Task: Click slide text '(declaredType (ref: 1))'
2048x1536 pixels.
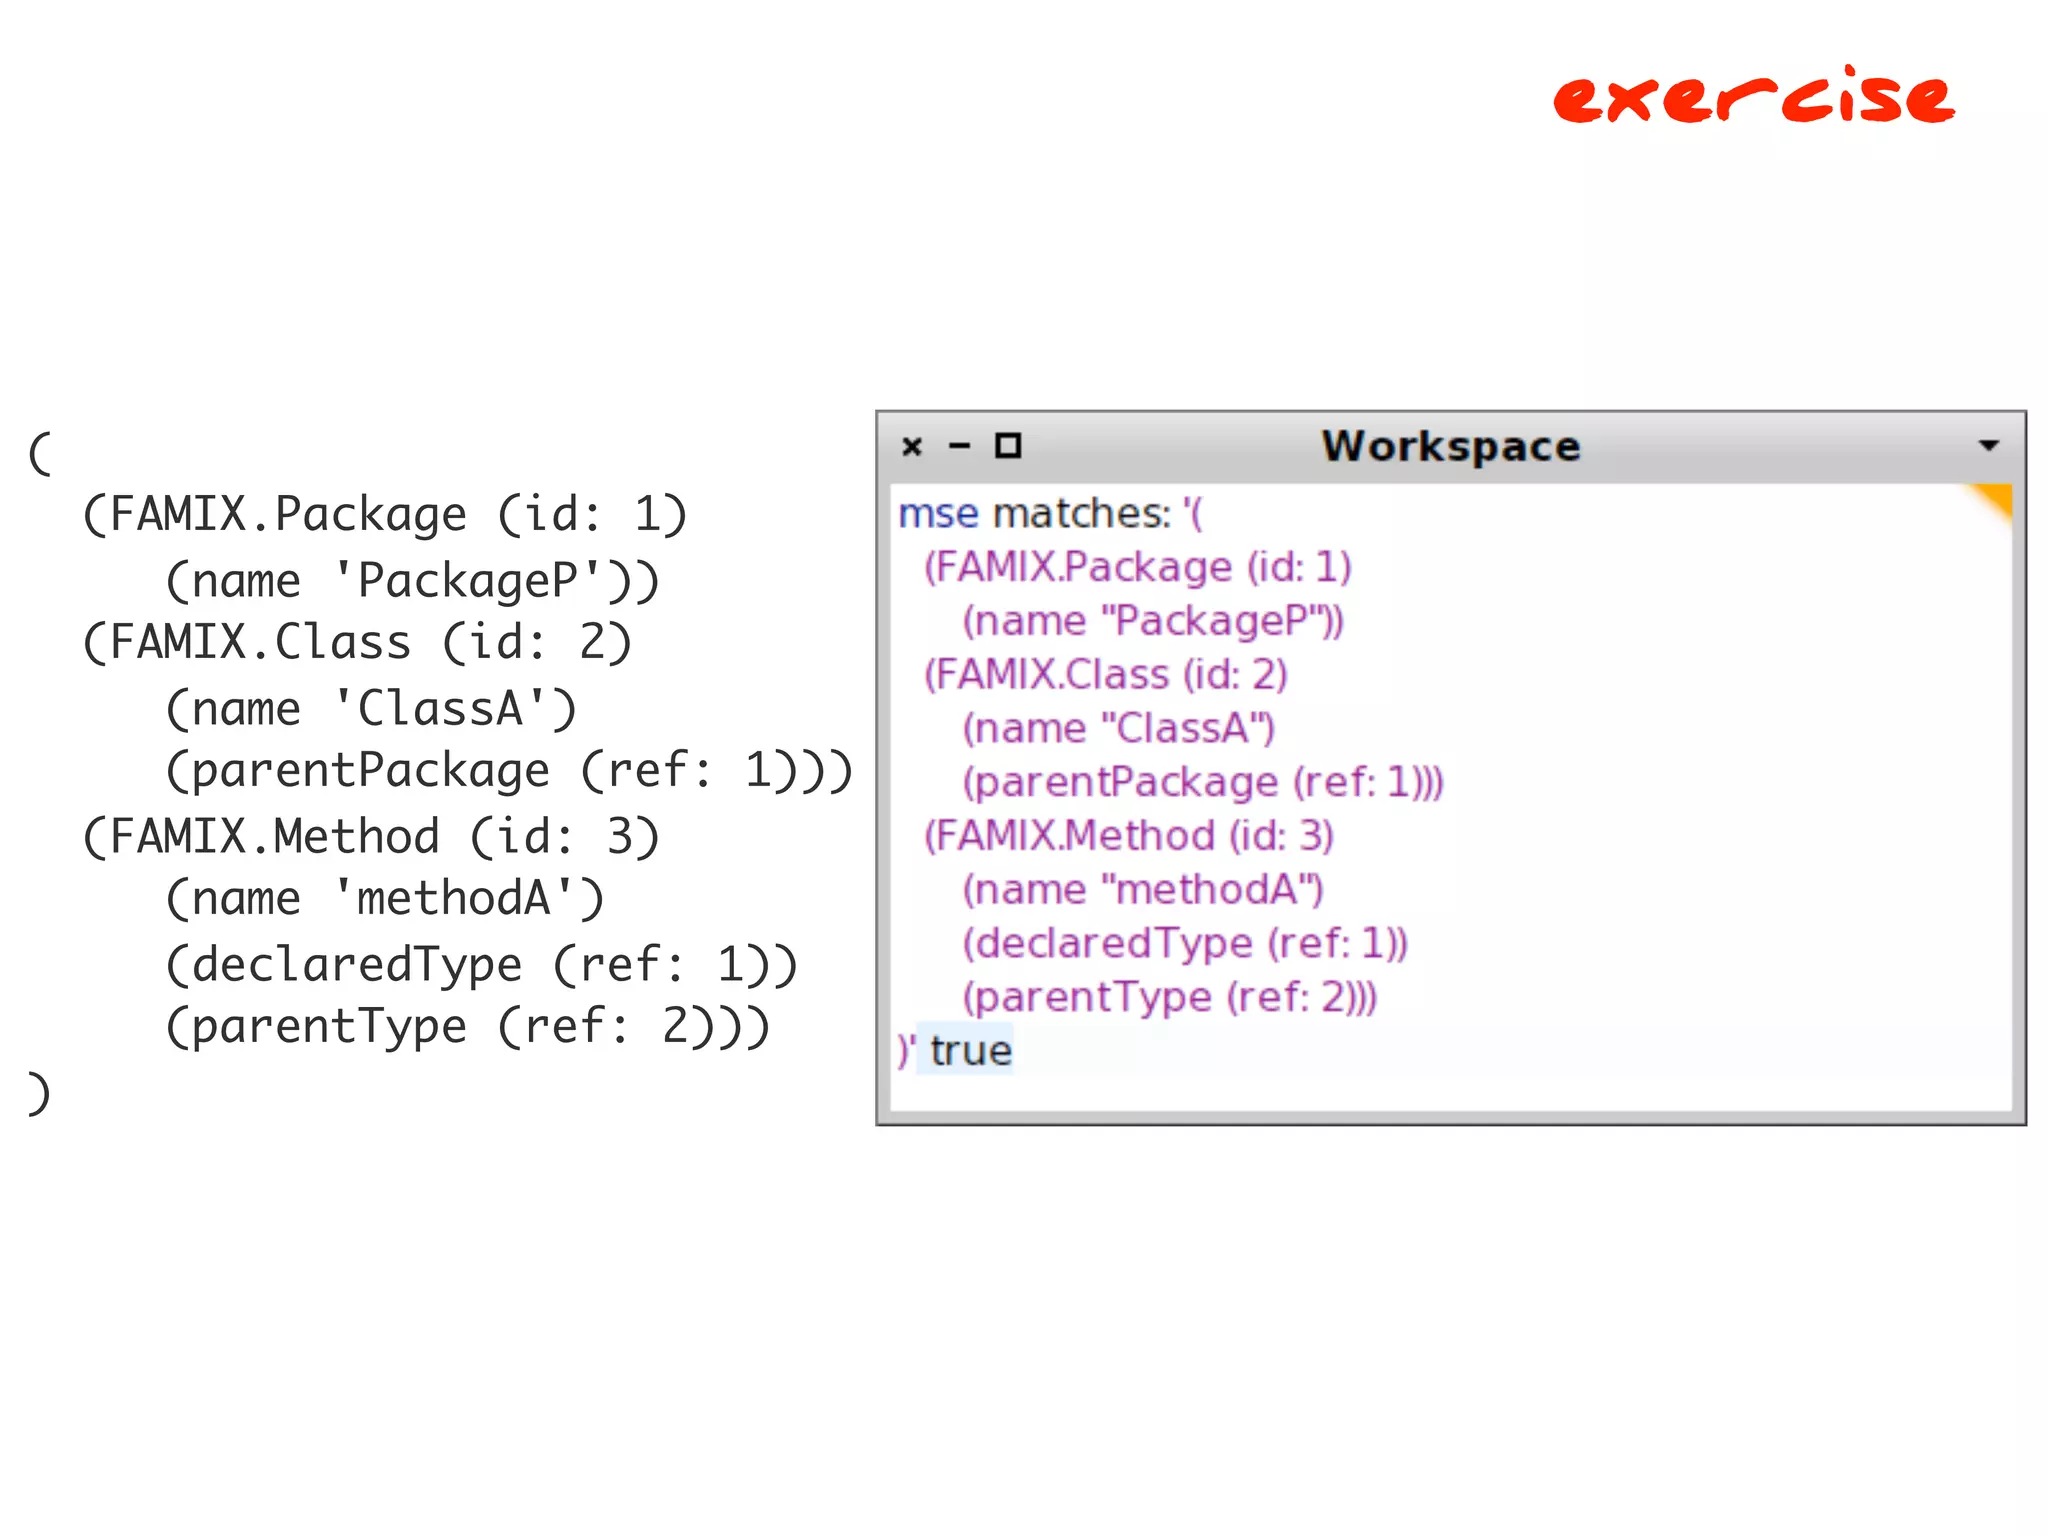Action: (x=482, y=966)
